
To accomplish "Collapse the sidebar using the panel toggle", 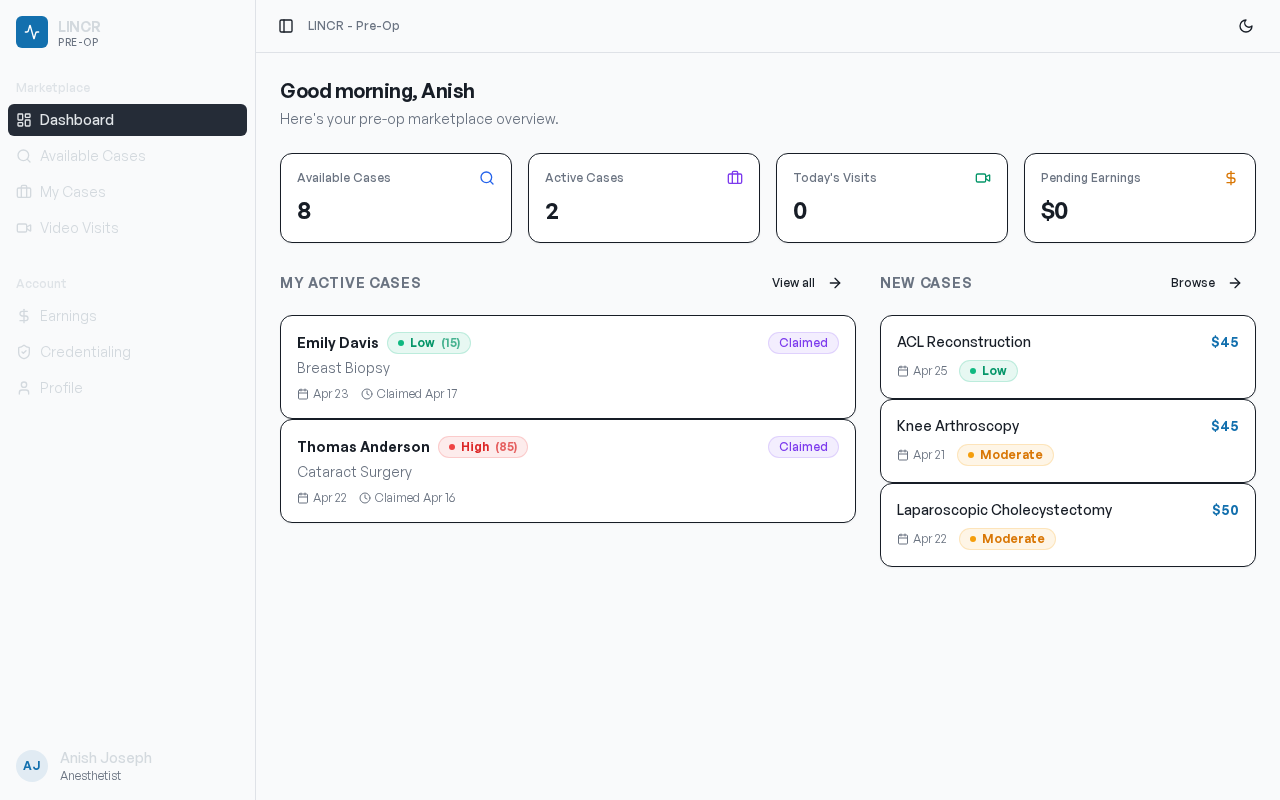I will tap(287, 26).
